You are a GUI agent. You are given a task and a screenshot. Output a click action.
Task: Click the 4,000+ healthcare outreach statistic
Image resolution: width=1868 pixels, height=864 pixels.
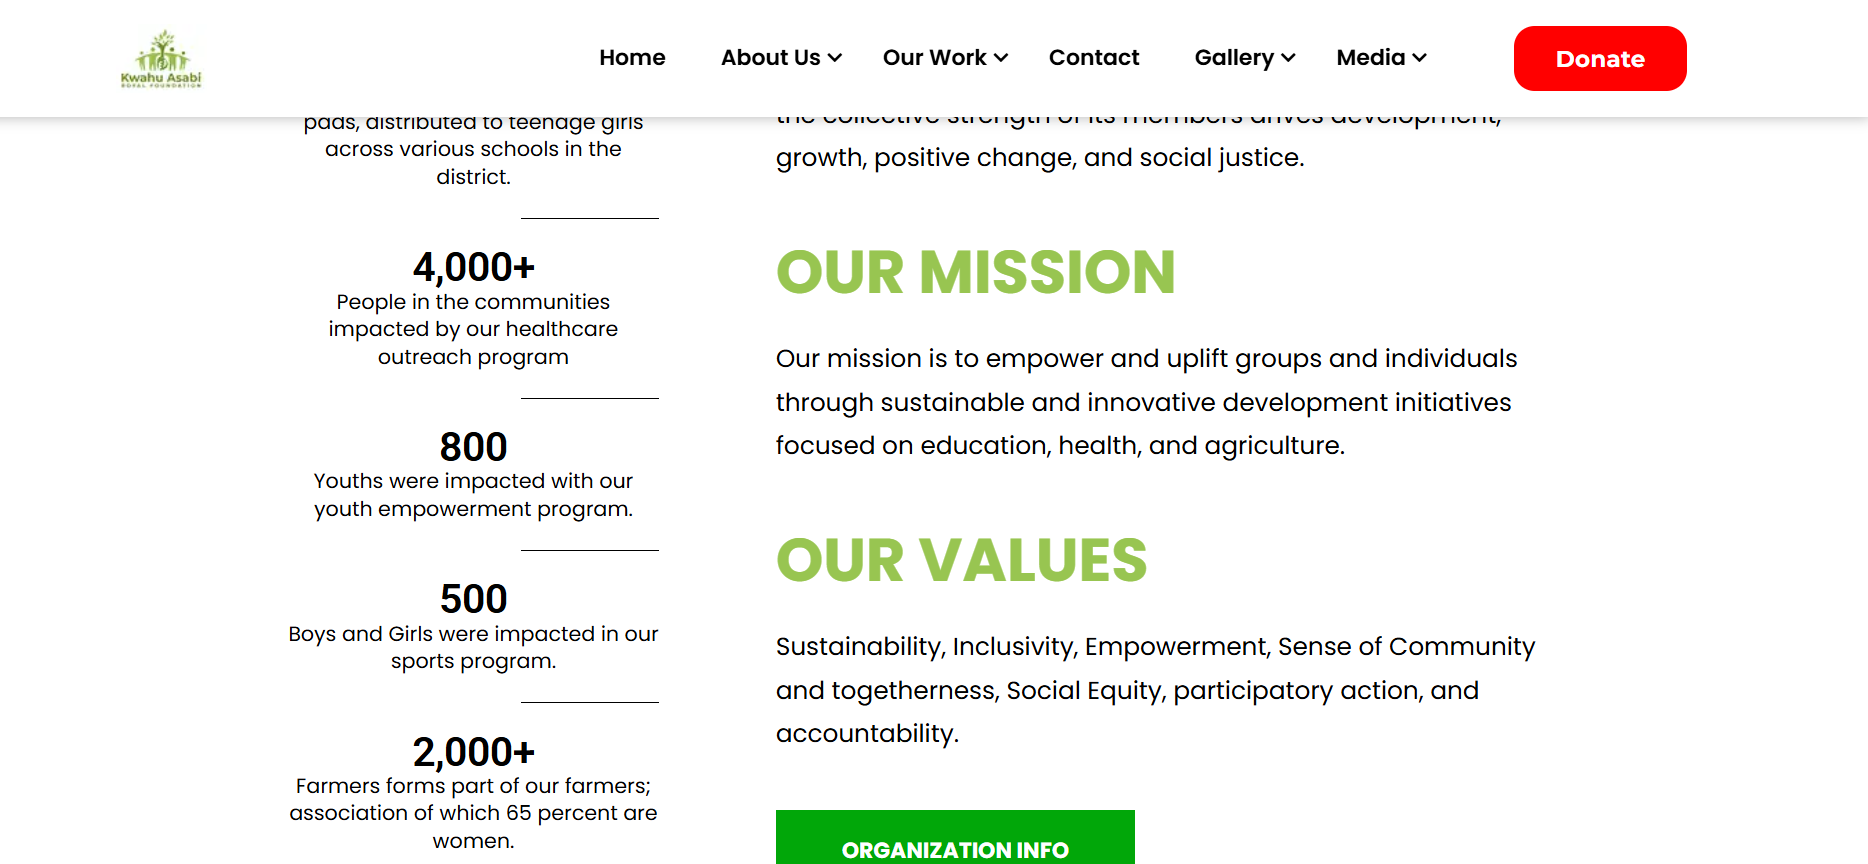coord(473,268)
